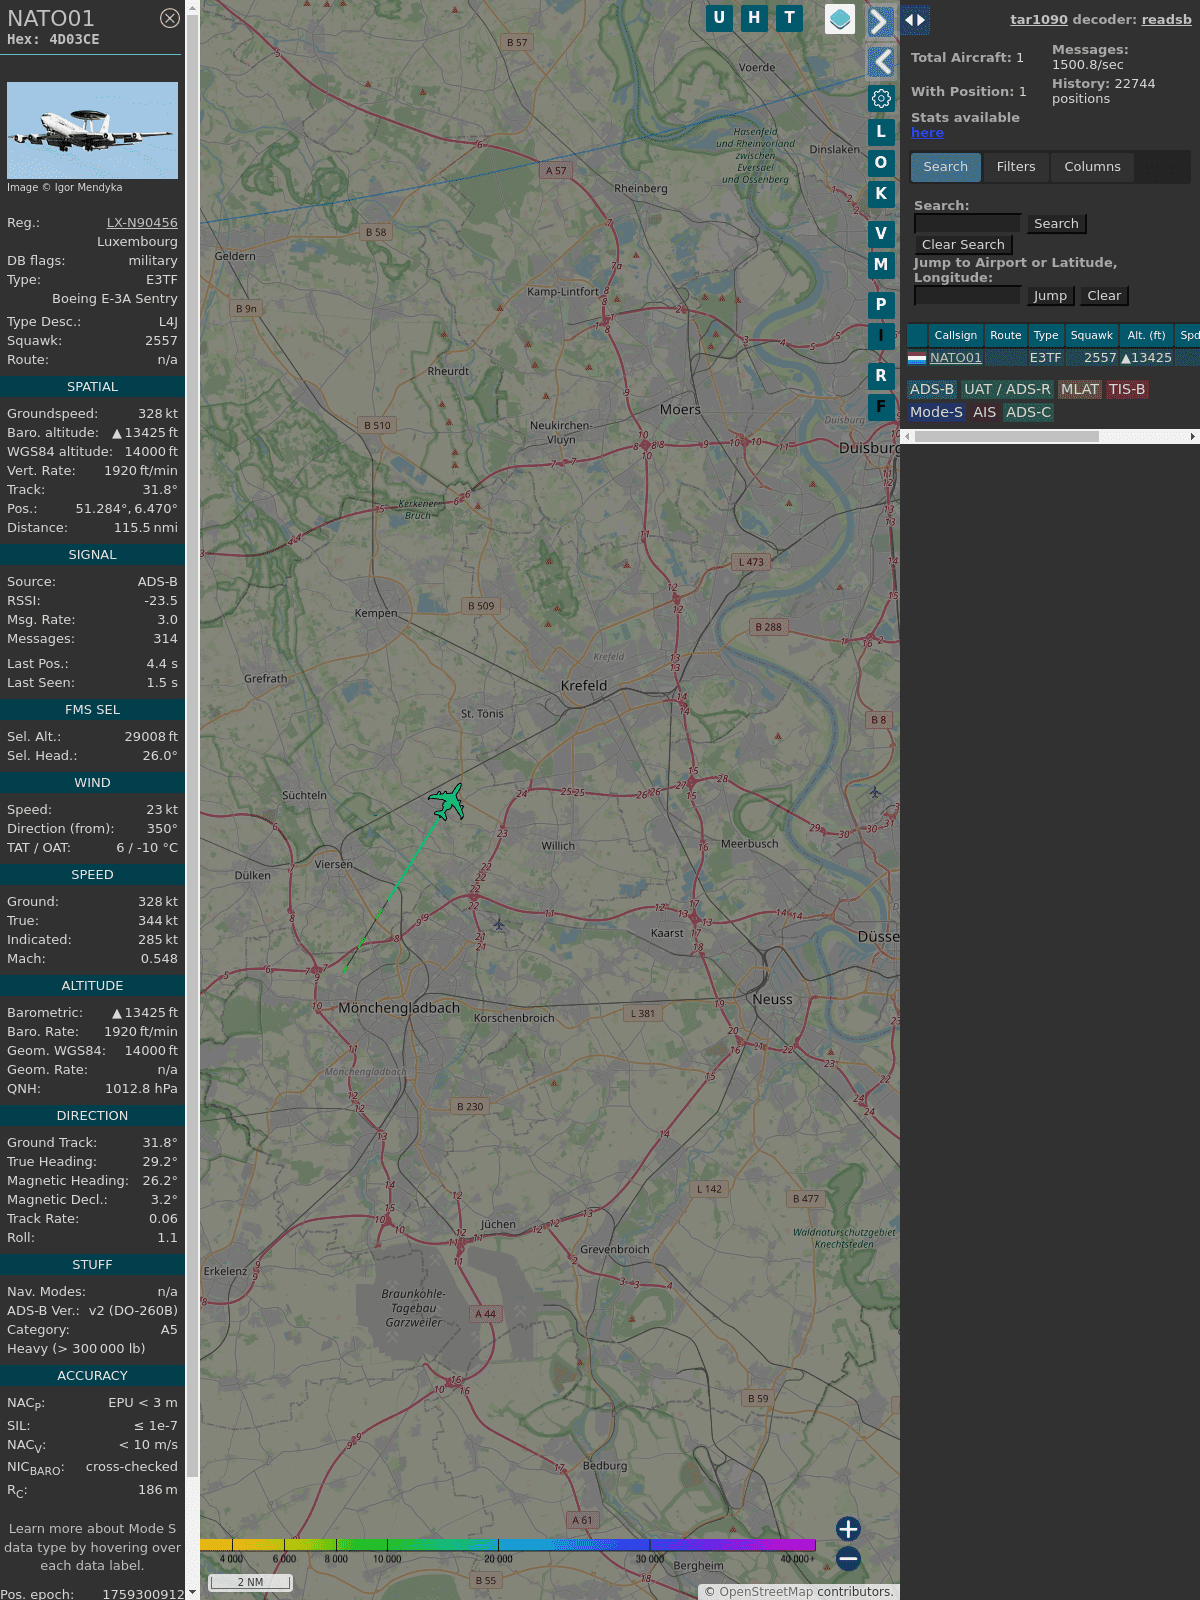The image size is (1200, 1600).
Task: Switch to the Filters tab
Action: (1015, 167)
